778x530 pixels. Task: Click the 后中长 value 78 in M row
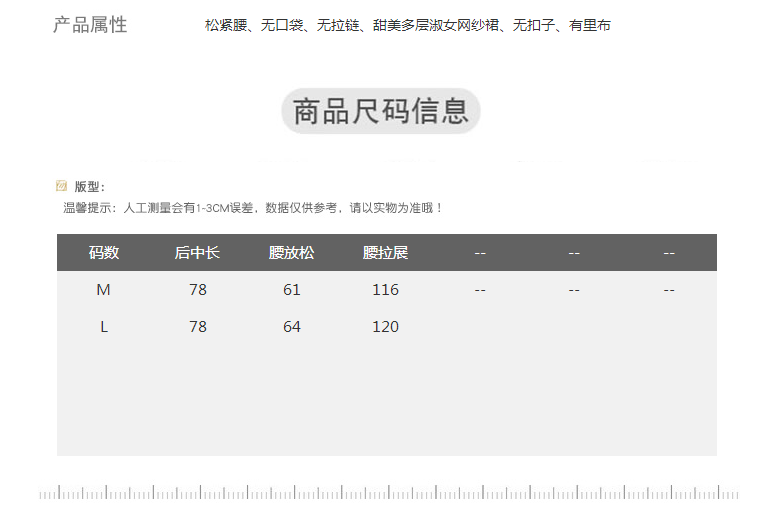pos(197,290)
